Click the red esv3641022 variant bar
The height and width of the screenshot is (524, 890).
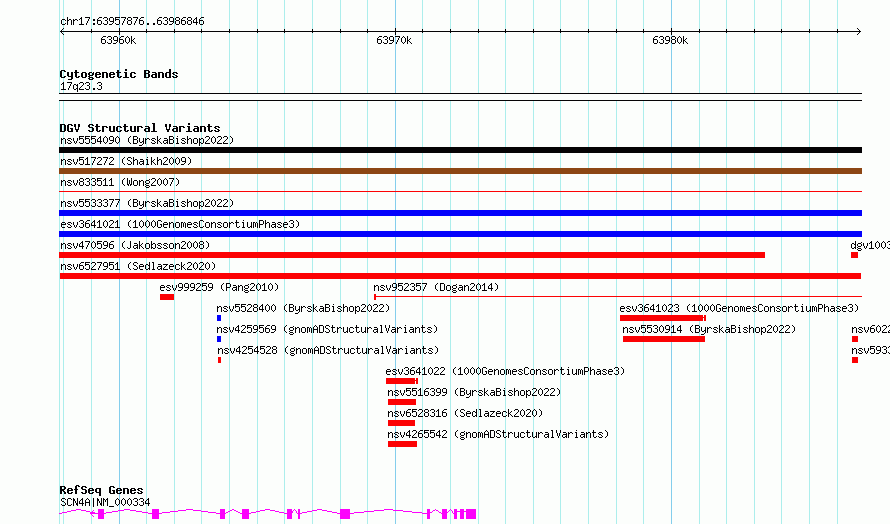click(x=401, y=381)
